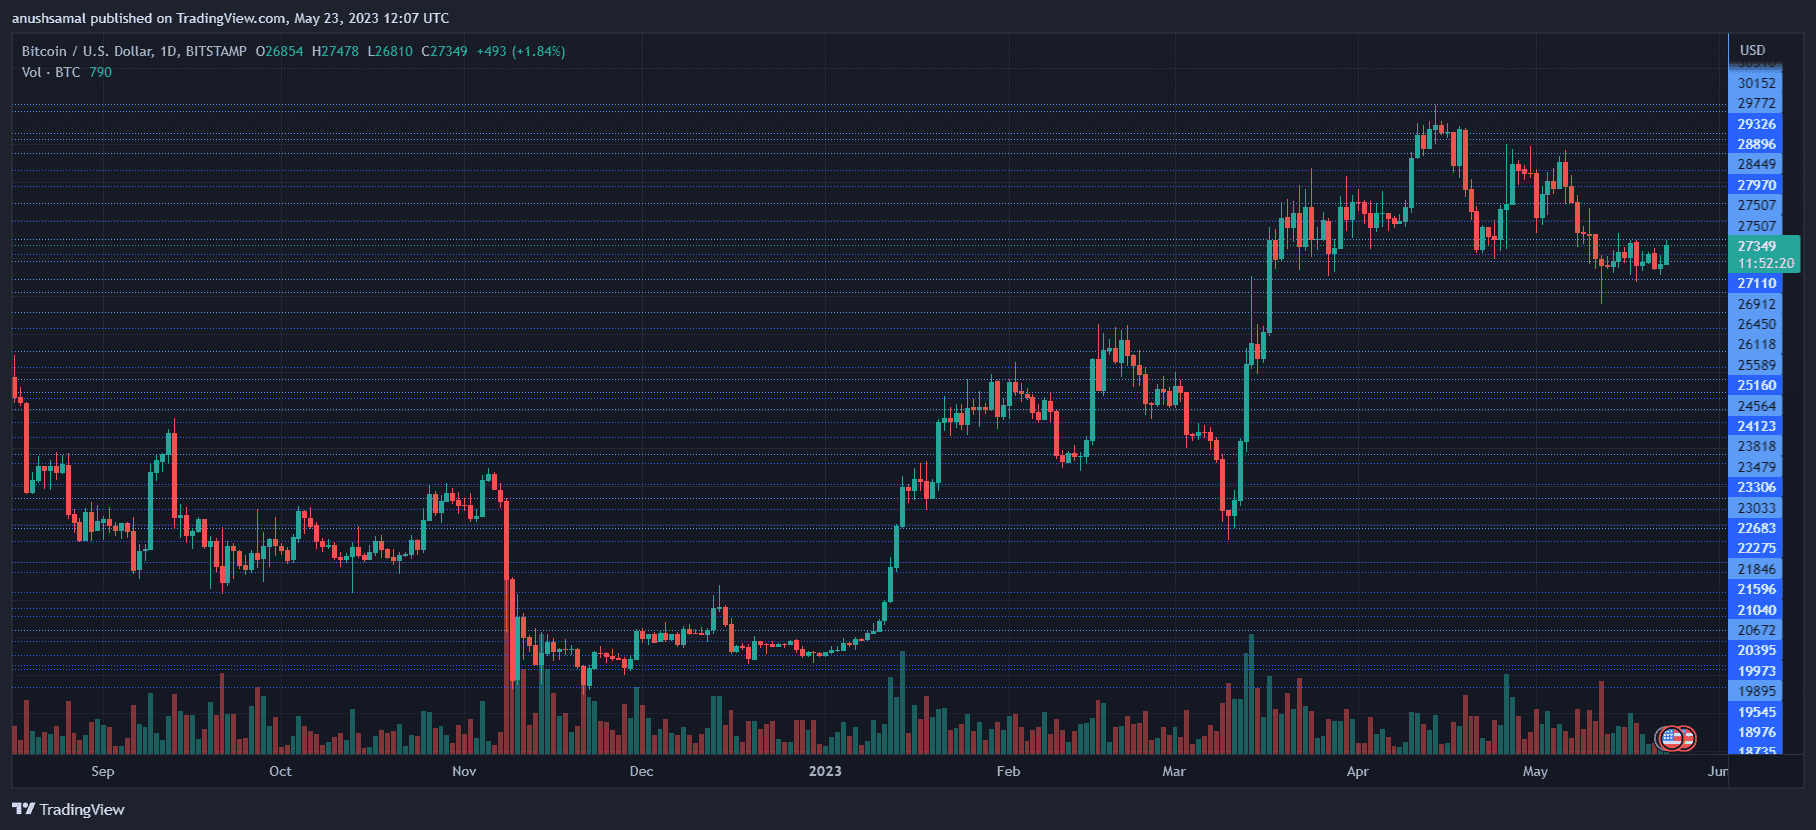Click the May label on the time axis
The width and height of the screenshot is (1816, 830).
1535,771
